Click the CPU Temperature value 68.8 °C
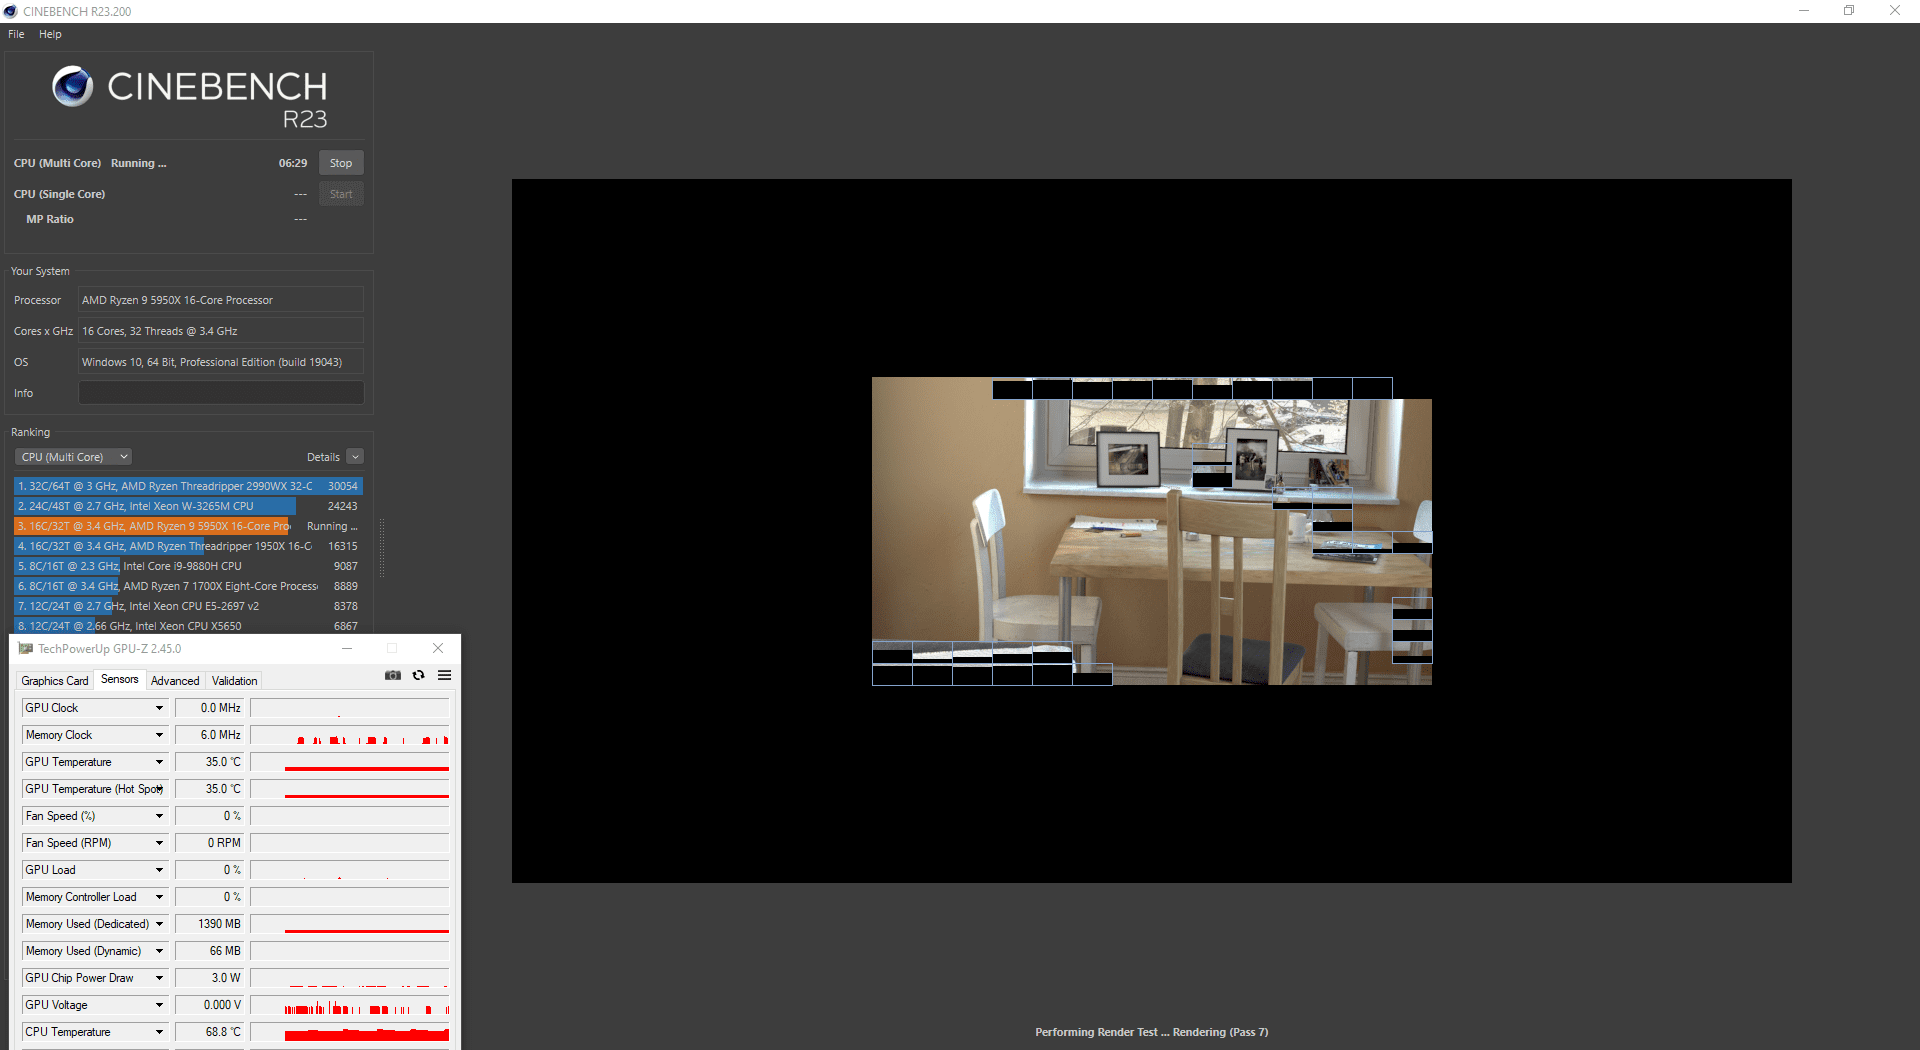Image resolution: width=1920 pixels, height=1050 pixels. point(210,1032)
